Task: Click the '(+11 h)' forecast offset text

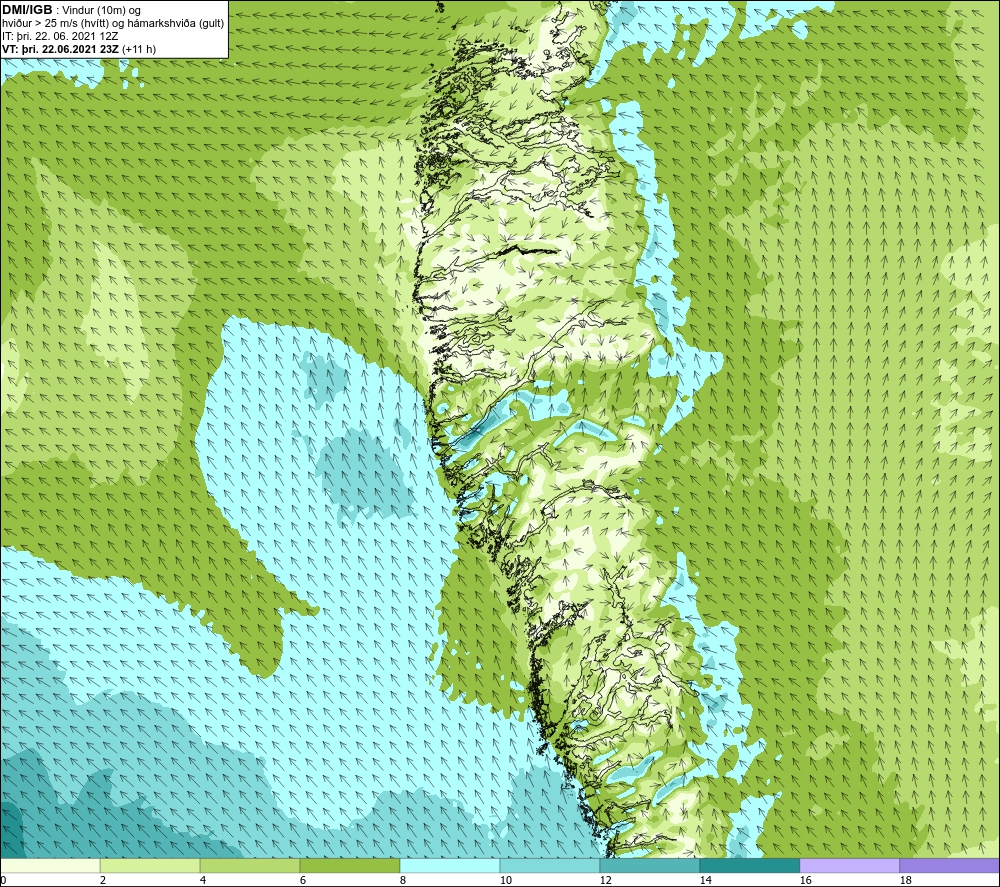Action: [x=138, y=49]
